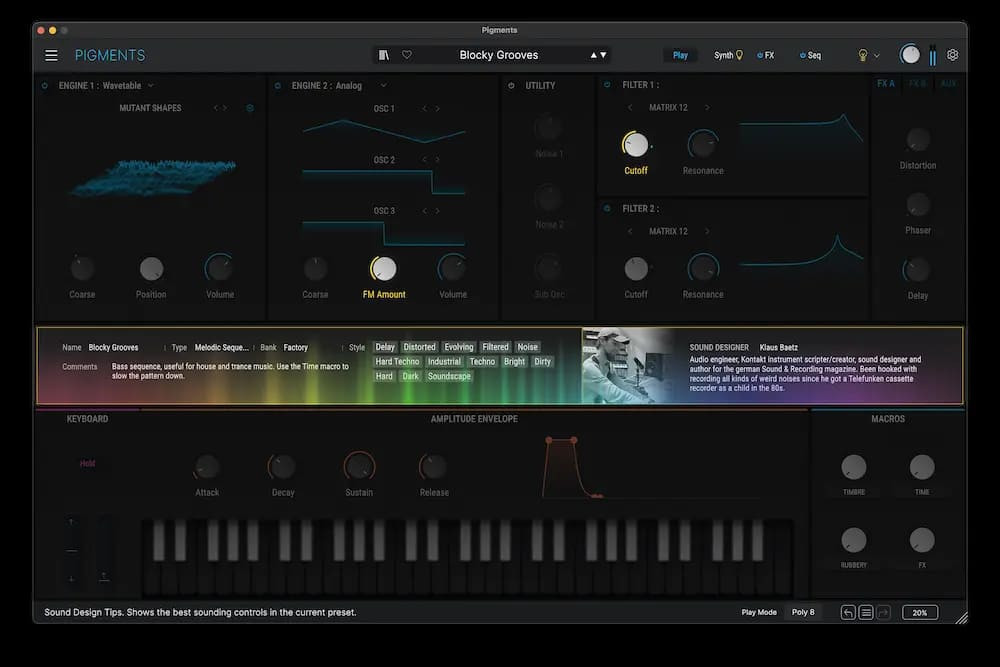This screenshot has width=1000, height=667.
Task: Open the settings gear icon
Action: coord(953,56)
